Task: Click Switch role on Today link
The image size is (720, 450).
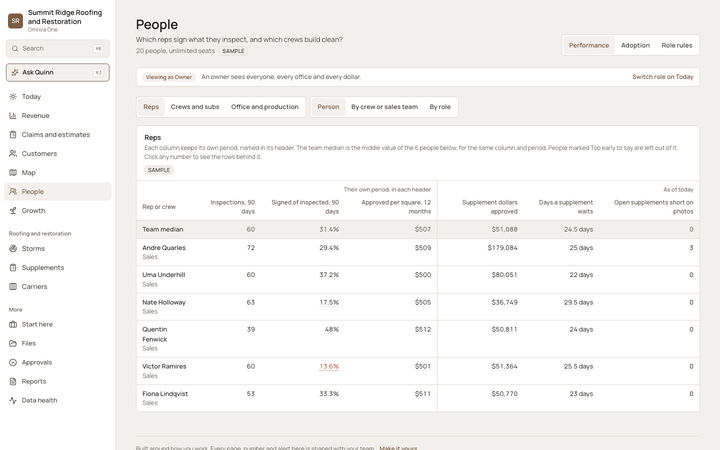Action: [663, 77]
